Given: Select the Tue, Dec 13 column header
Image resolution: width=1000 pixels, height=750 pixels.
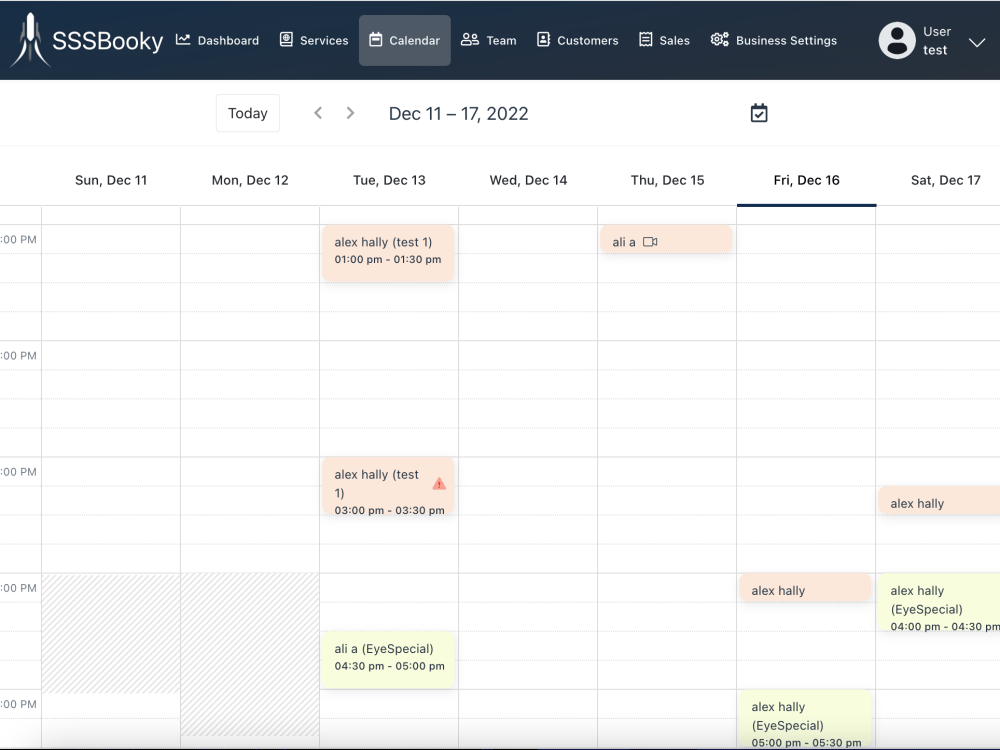Looking at the screenshot, I should point(389,180).
